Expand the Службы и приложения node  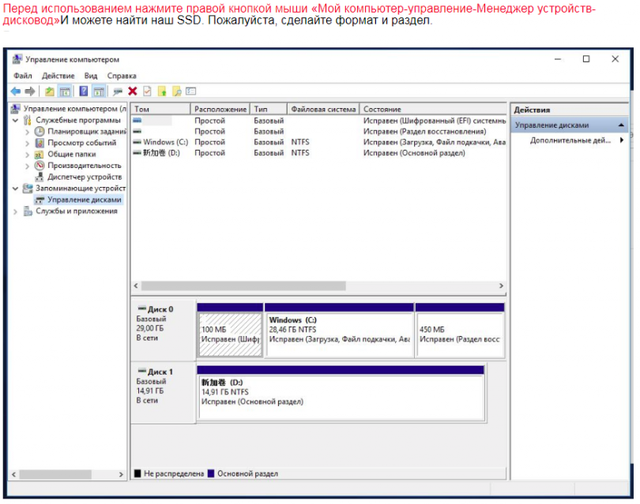point(15,211)
